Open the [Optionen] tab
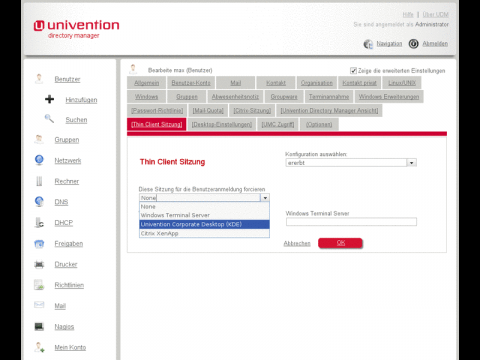This screenshot has width=480, height=360. click(x=319, y=124)
